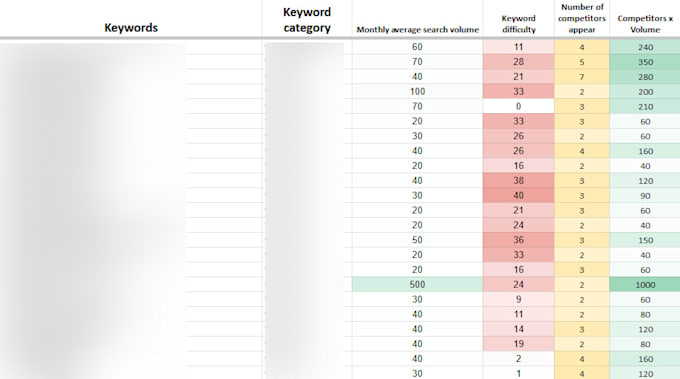Select the Number of competitors appear header

coord(582,18)
